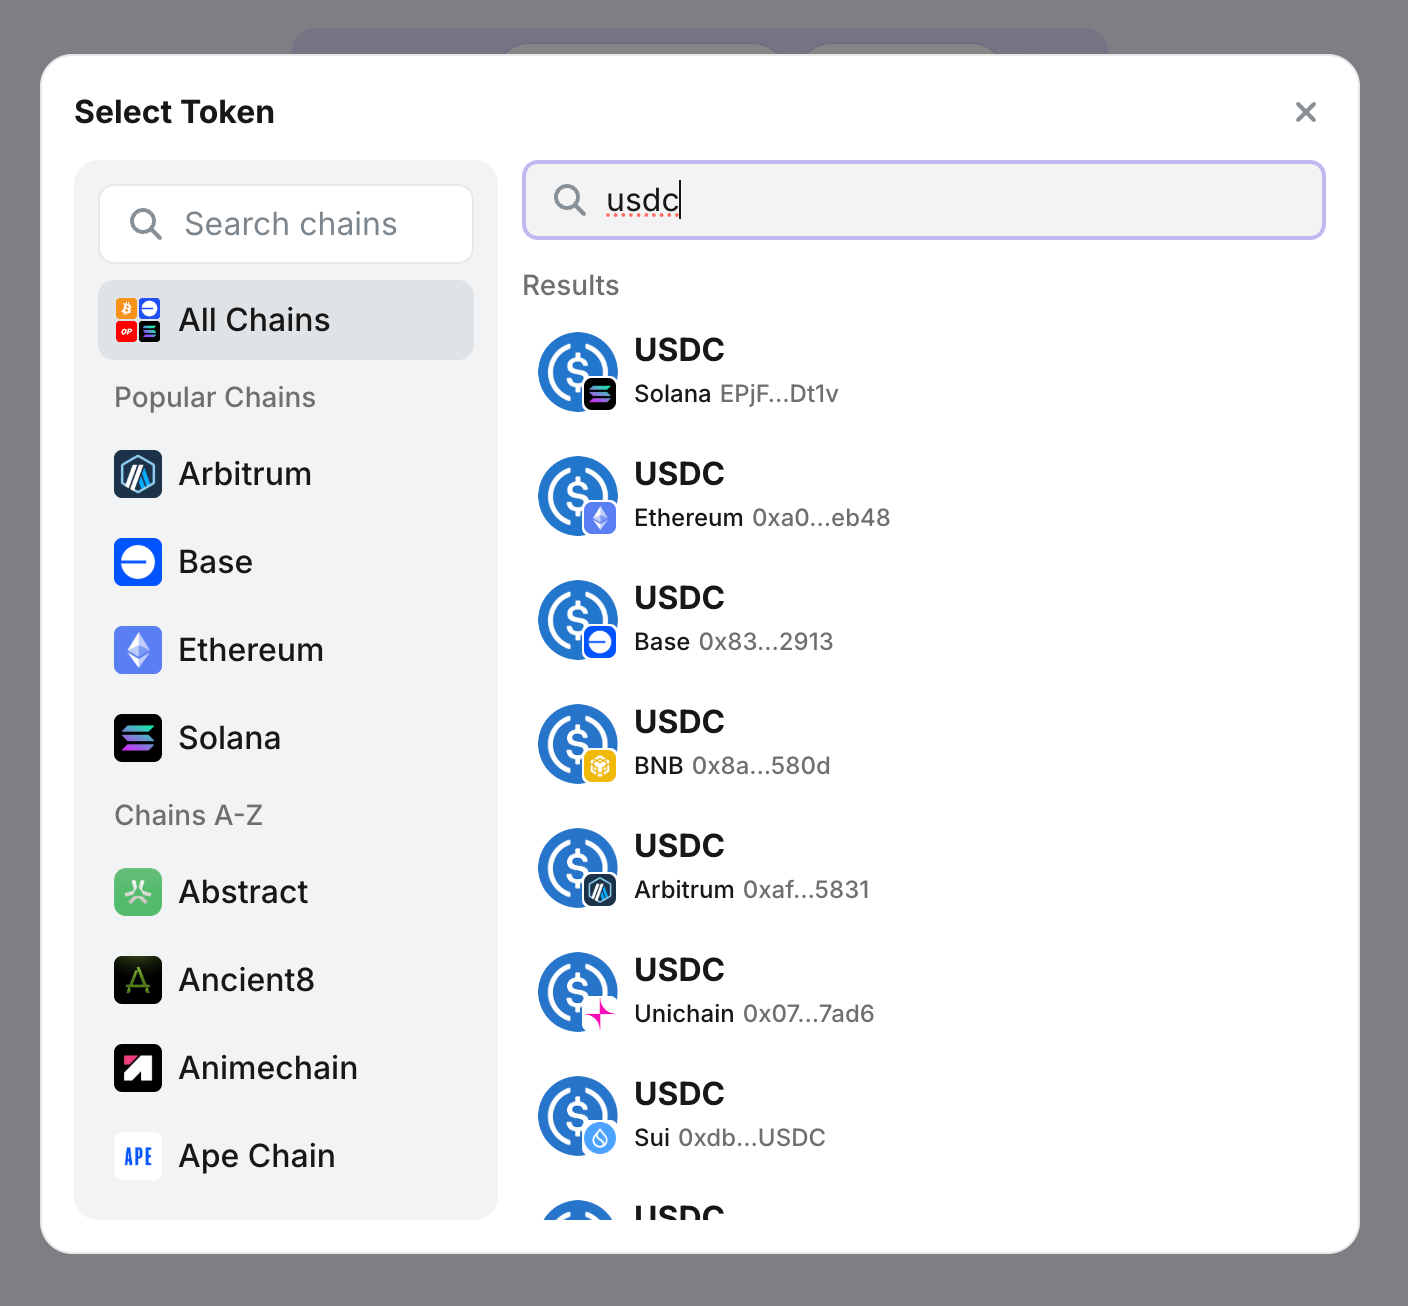Screen dimensions: 1408x1306
Task: Select USDC on BNB
Action: (924, 744)
